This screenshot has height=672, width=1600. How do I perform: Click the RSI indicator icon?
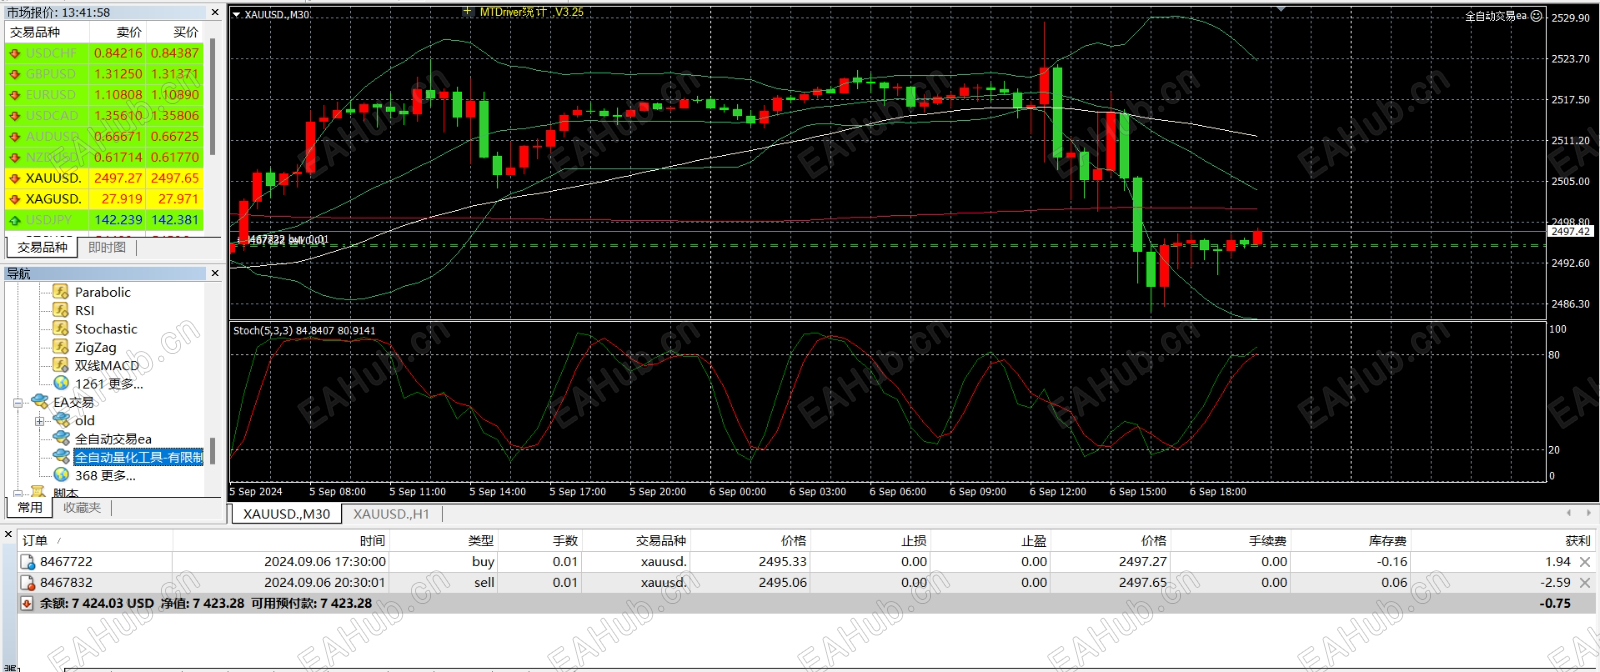click(61, 310)
